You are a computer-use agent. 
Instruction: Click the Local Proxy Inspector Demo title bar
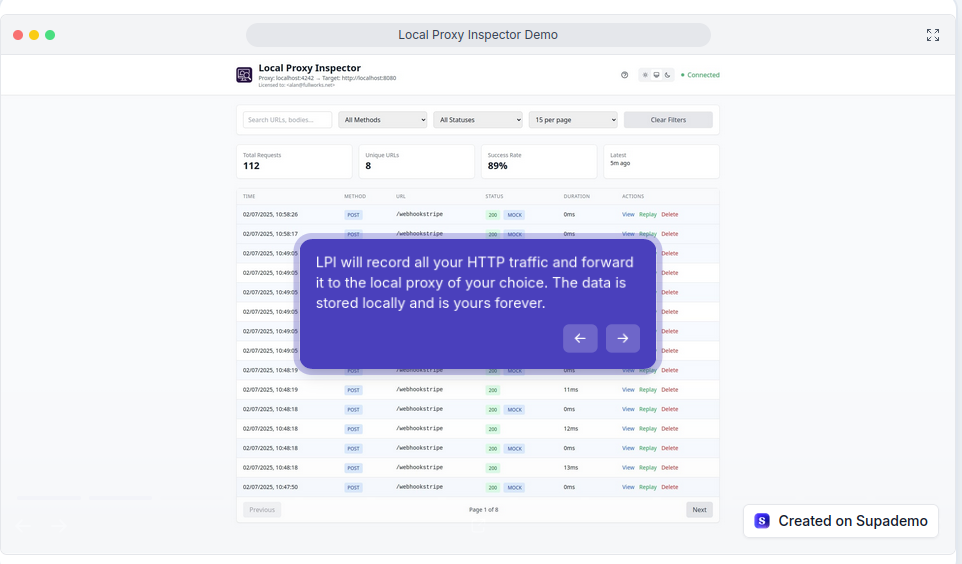point(478,35)
